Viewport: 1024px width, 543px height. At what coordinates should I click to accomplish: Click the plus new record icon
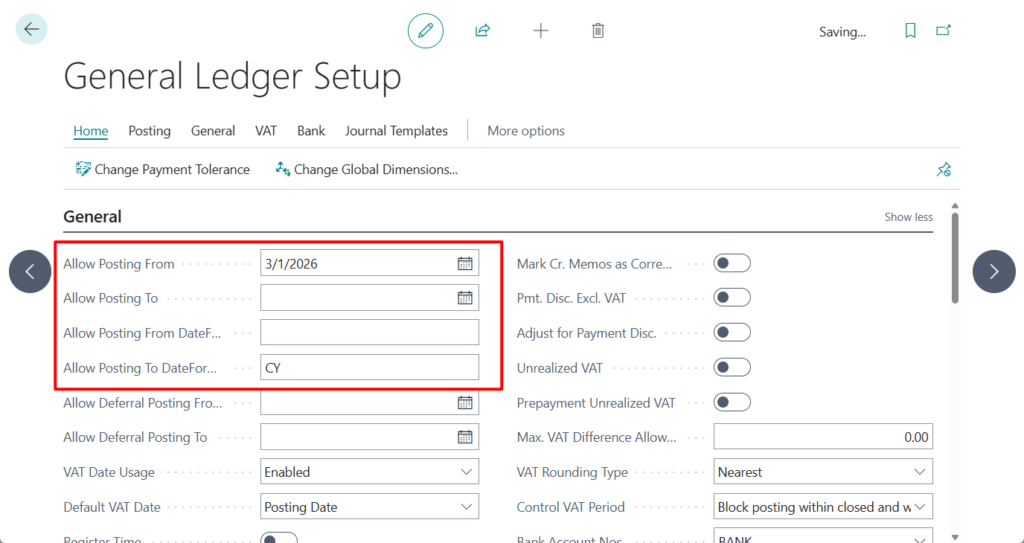[x=540, y=31]
